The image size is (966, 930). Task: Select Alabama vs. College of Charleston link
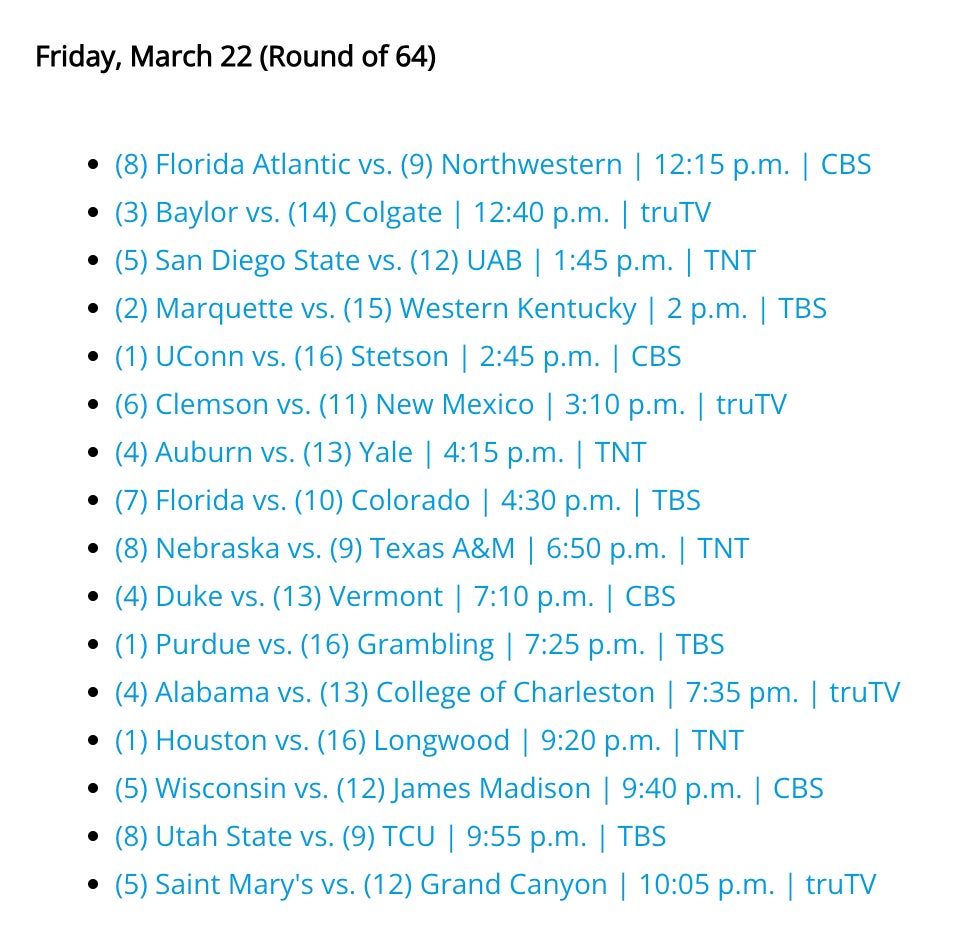pos(507,693)
